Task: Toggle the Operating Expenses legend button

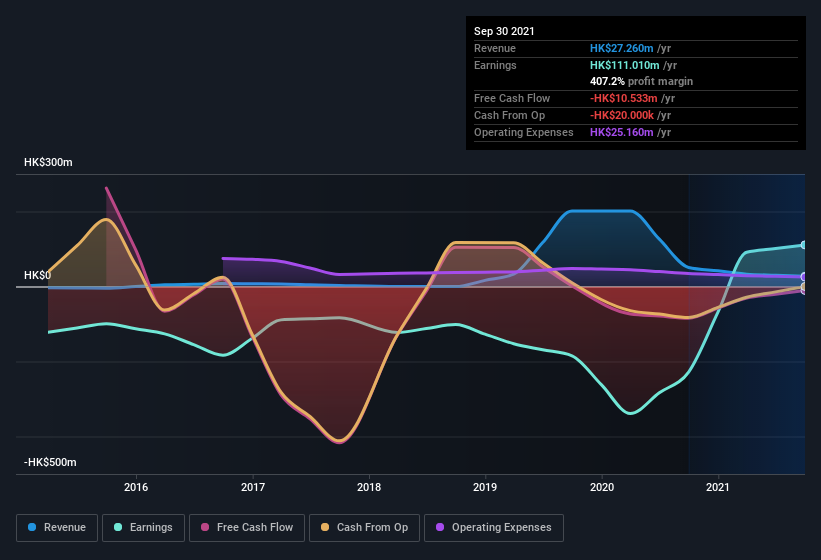Action: click(x=494, y=528)
